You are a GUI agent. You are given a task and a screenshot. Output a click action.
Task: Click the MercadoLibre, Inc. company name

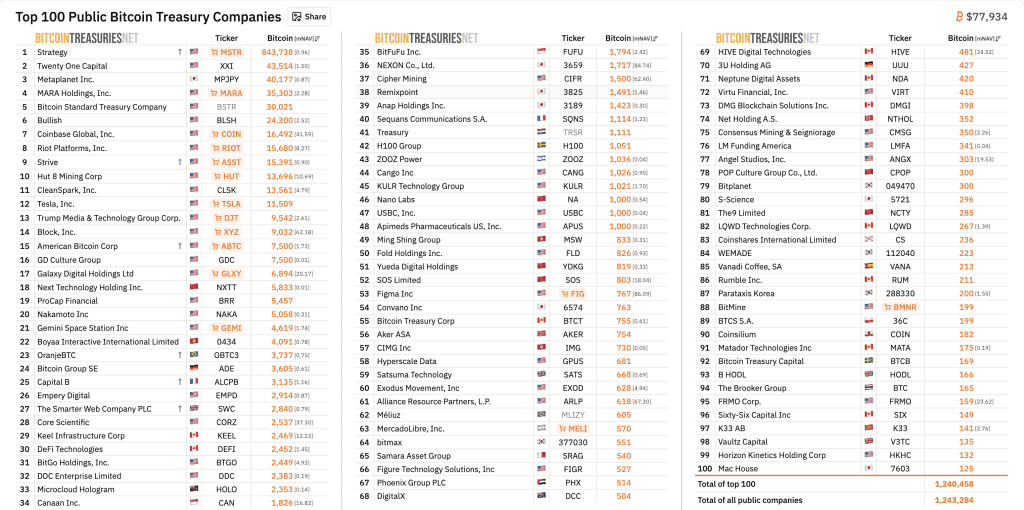click(x=410, y=428)
